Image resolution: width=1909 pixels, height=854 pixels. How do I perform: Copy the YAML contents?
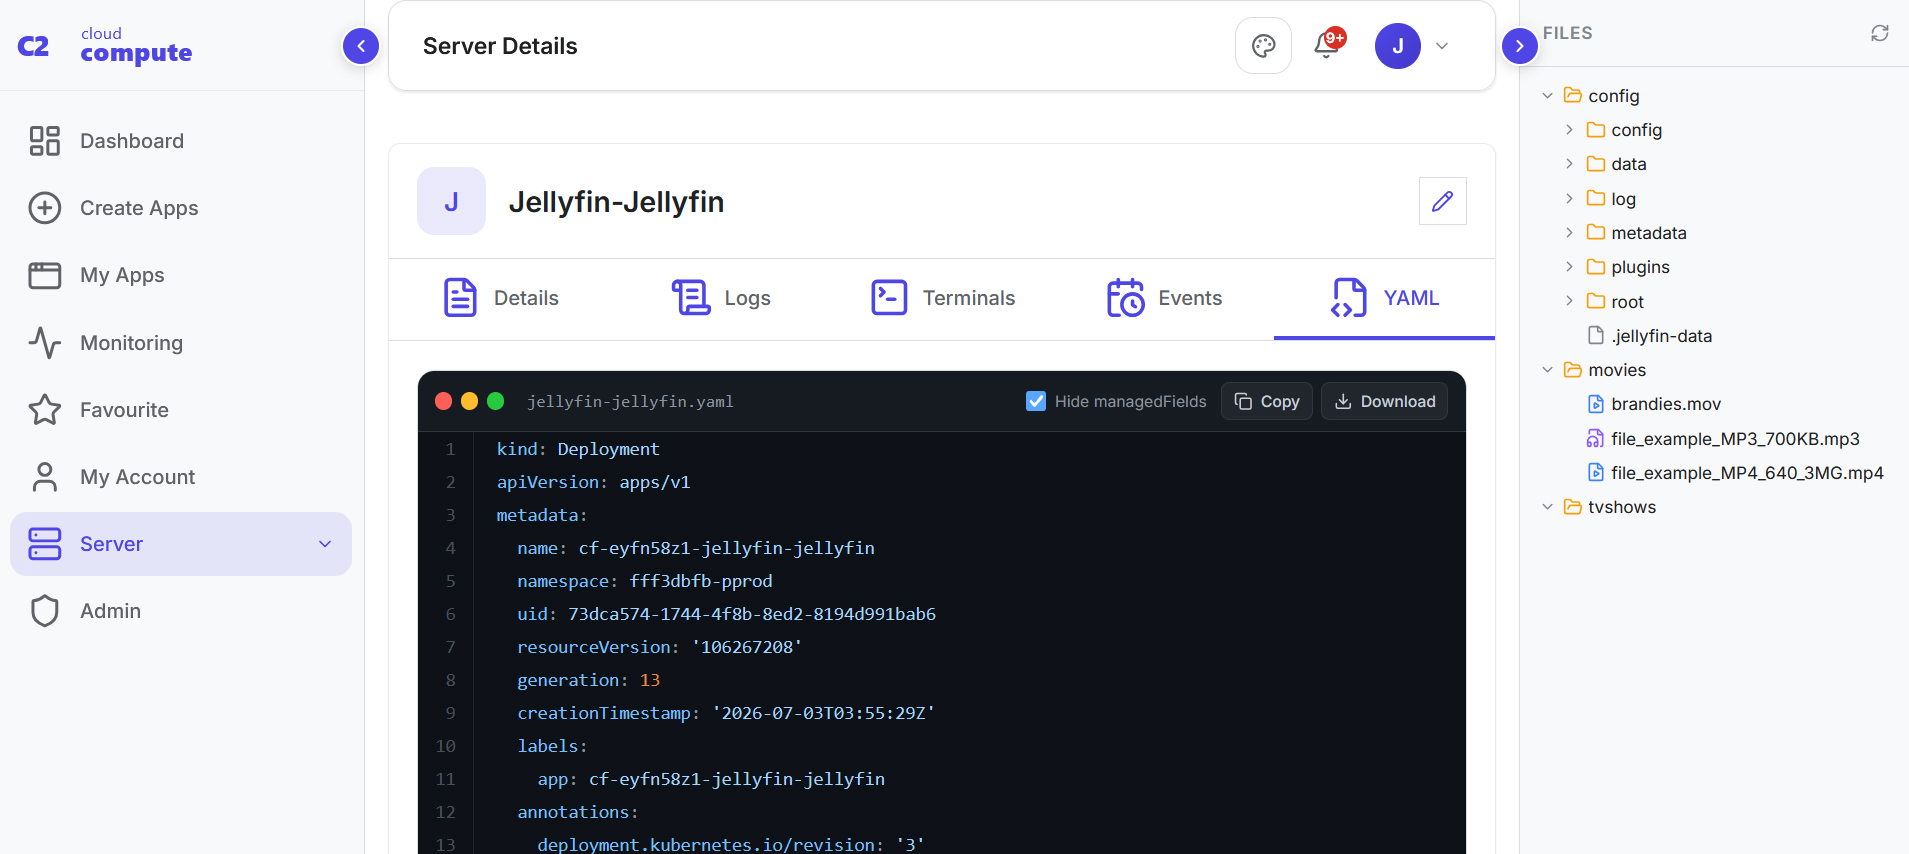tap(1267, 401)
